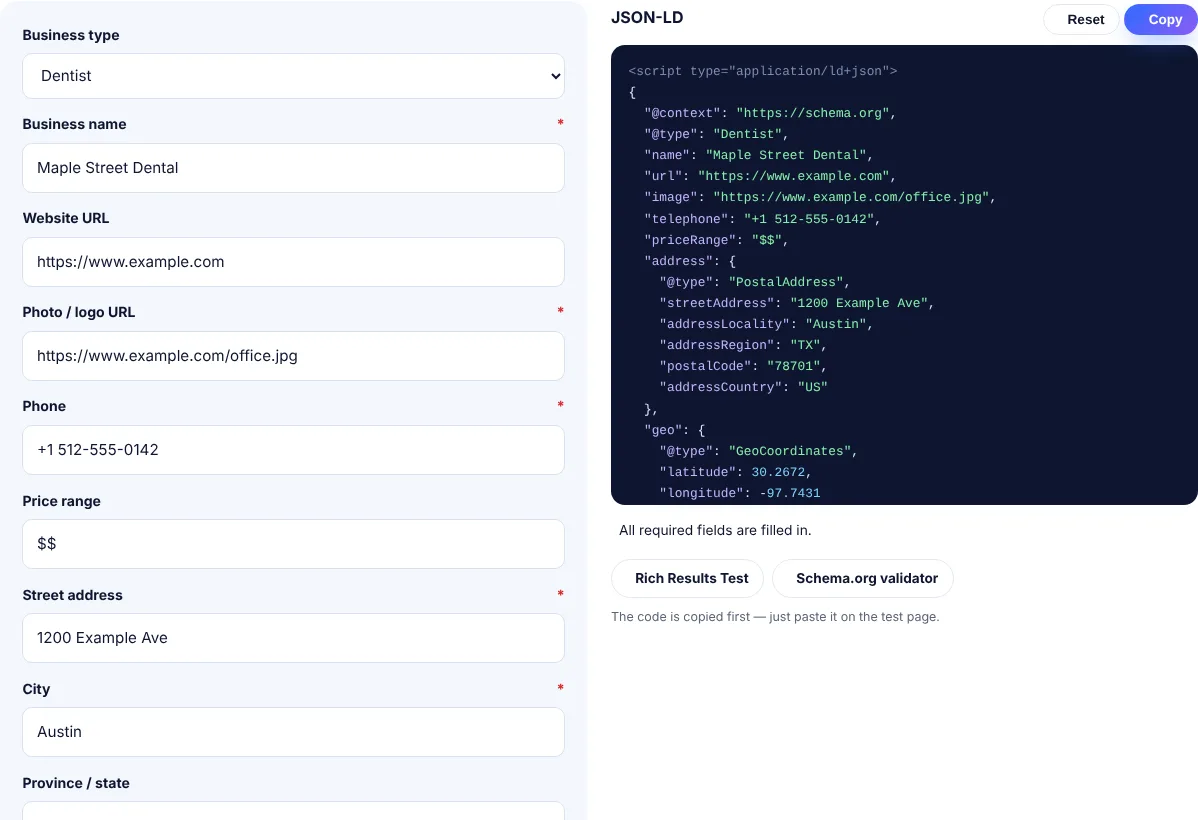Click the "name": "Maple Street Dental" line
This screenshot has width=1198, height=820.
(759, 155)
